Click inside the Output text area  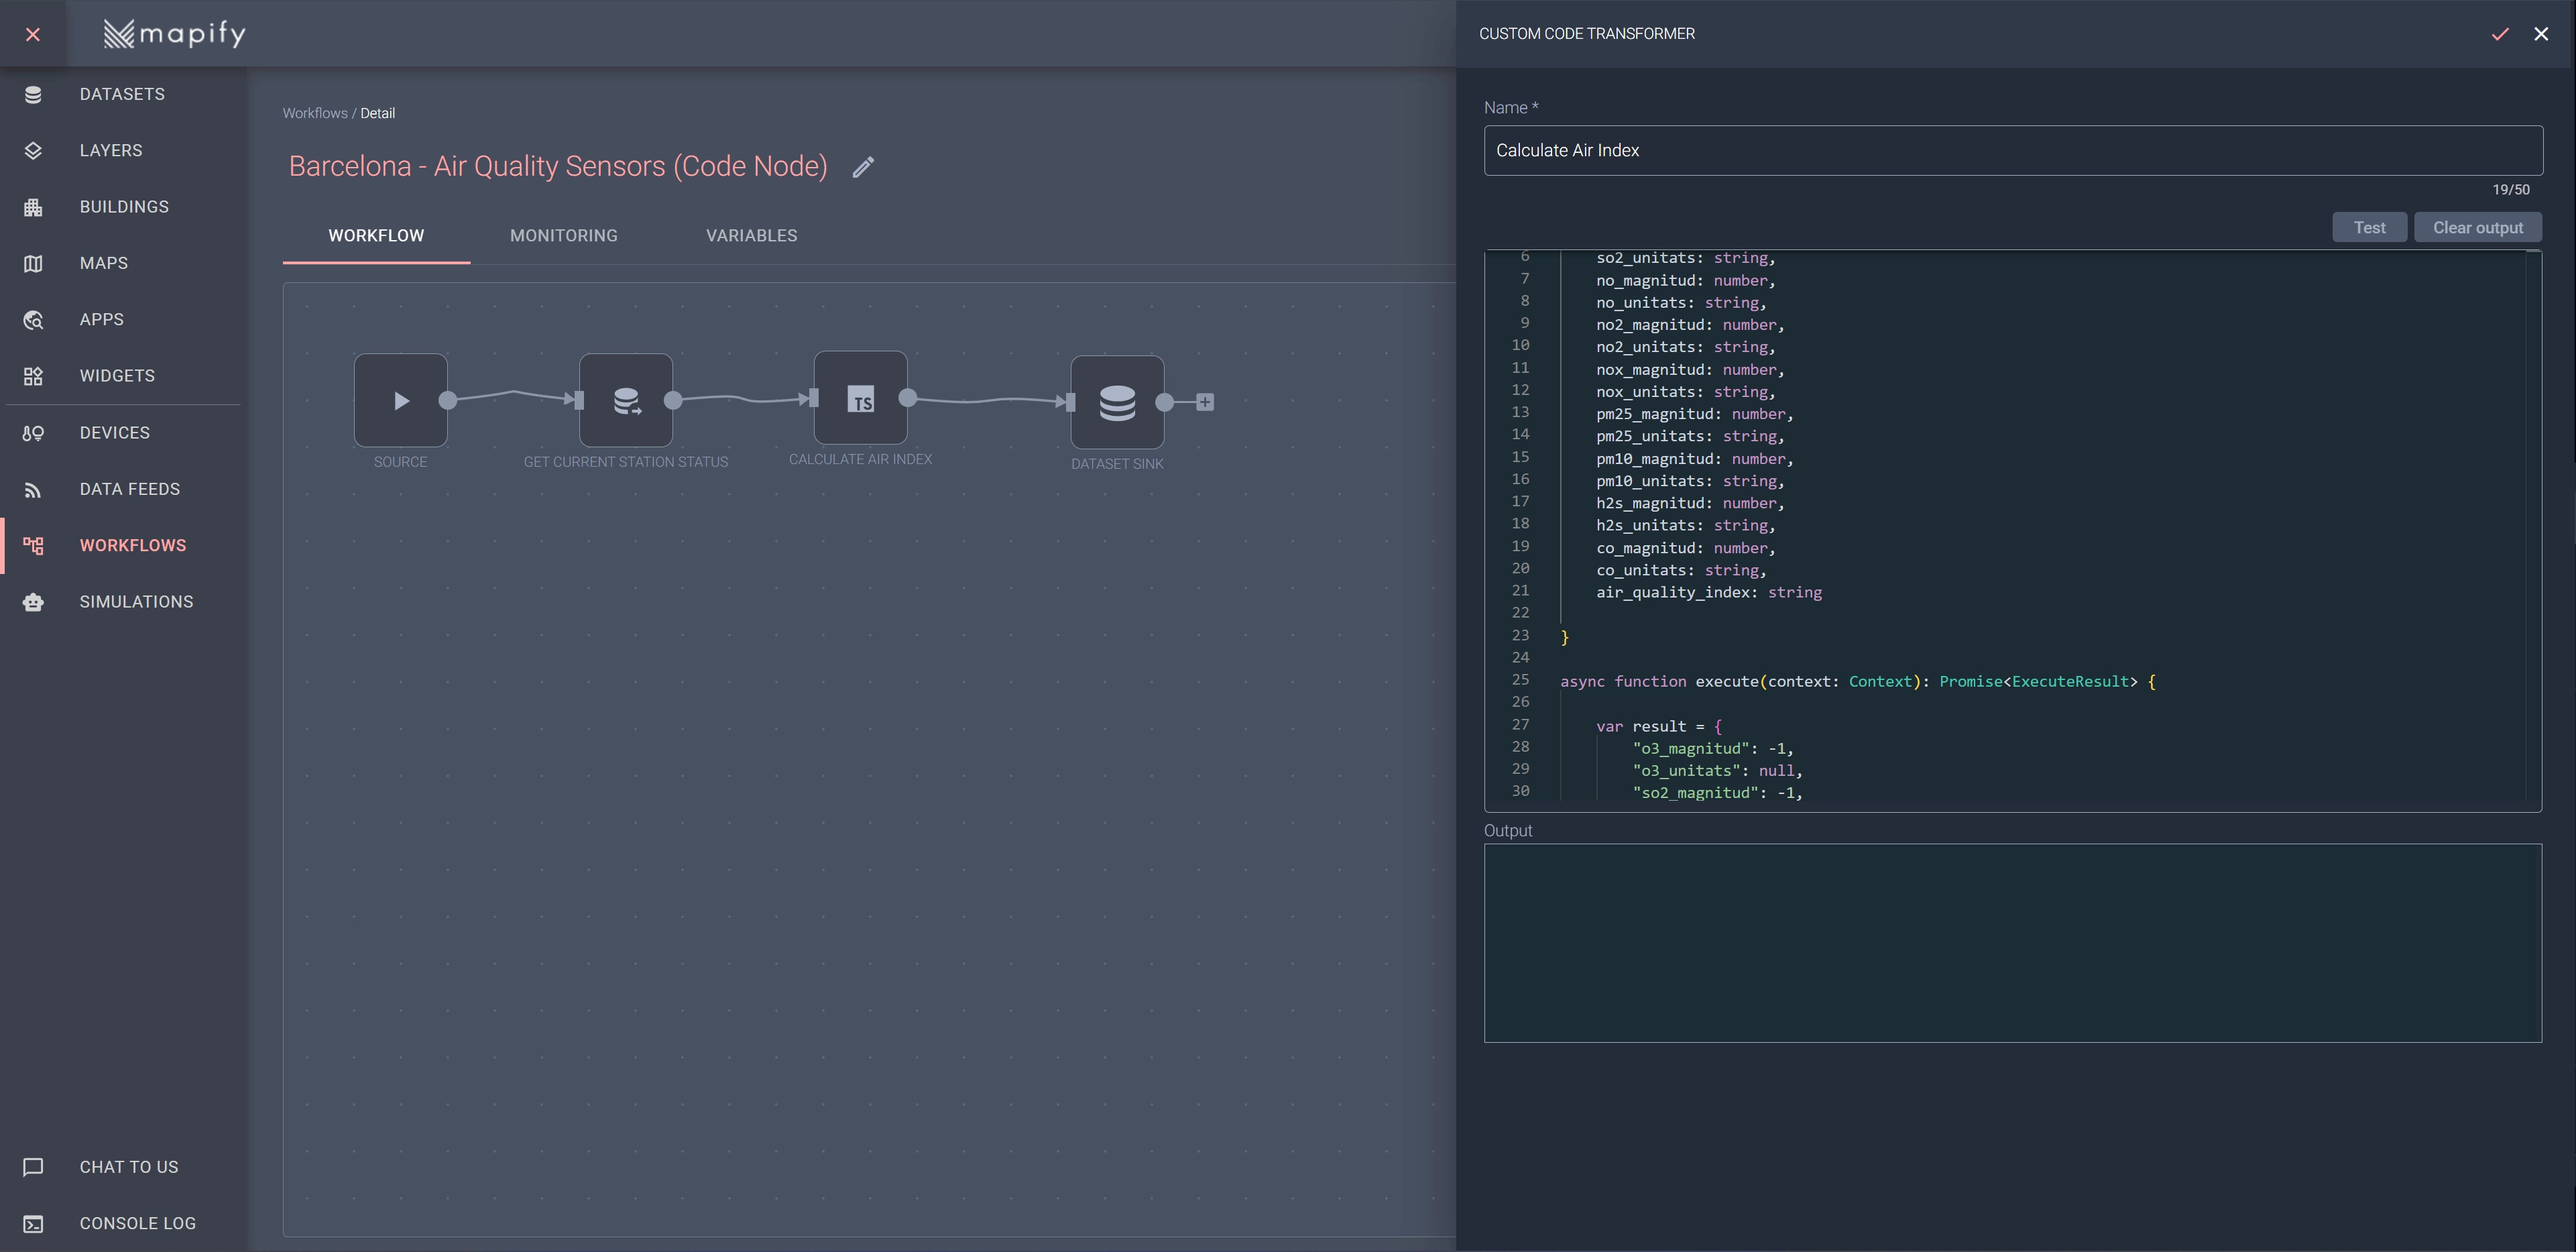[2013, 943]
